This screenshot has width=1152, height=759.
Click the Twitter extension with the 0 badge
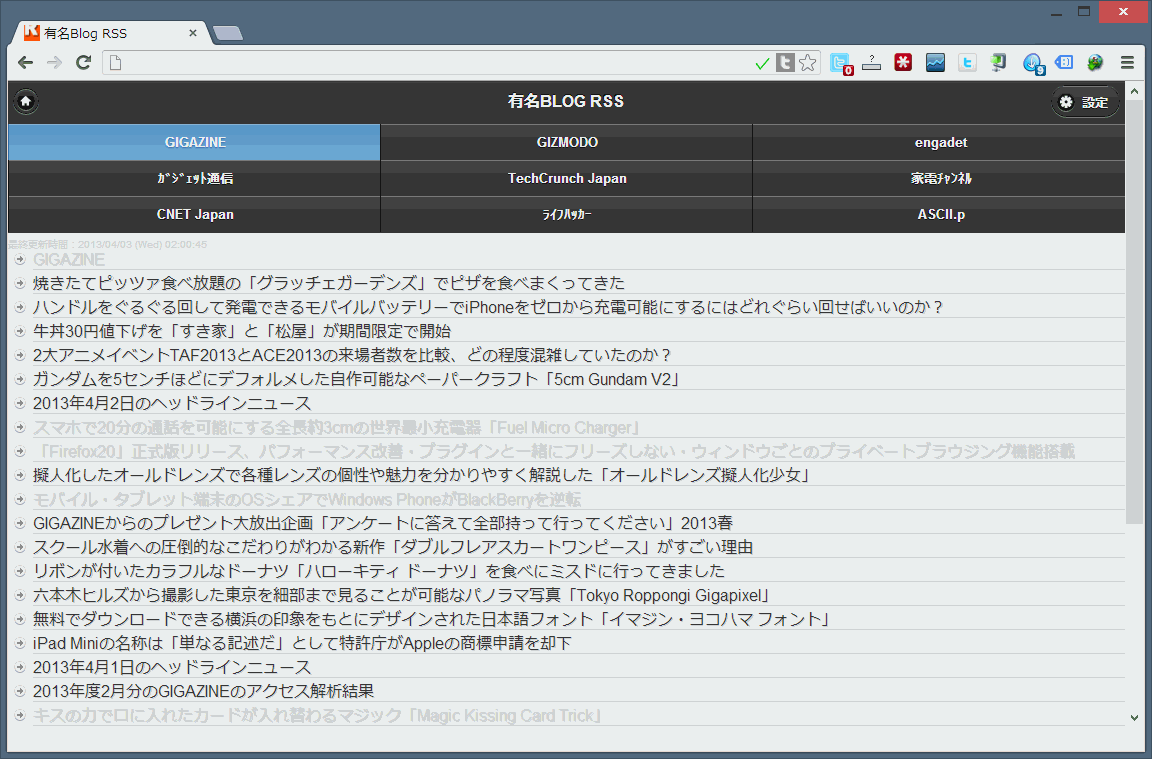840,63
